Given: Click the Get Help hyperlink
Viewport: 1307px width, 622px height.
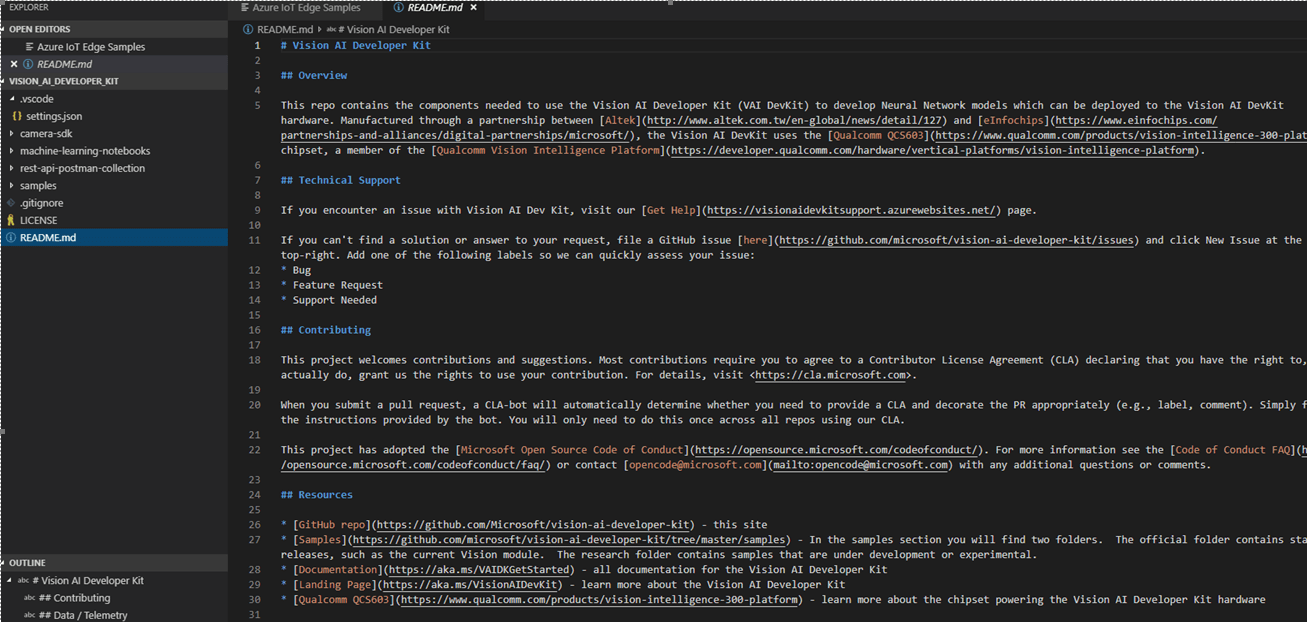Looking at the screenshot, I should click(668, 209).
